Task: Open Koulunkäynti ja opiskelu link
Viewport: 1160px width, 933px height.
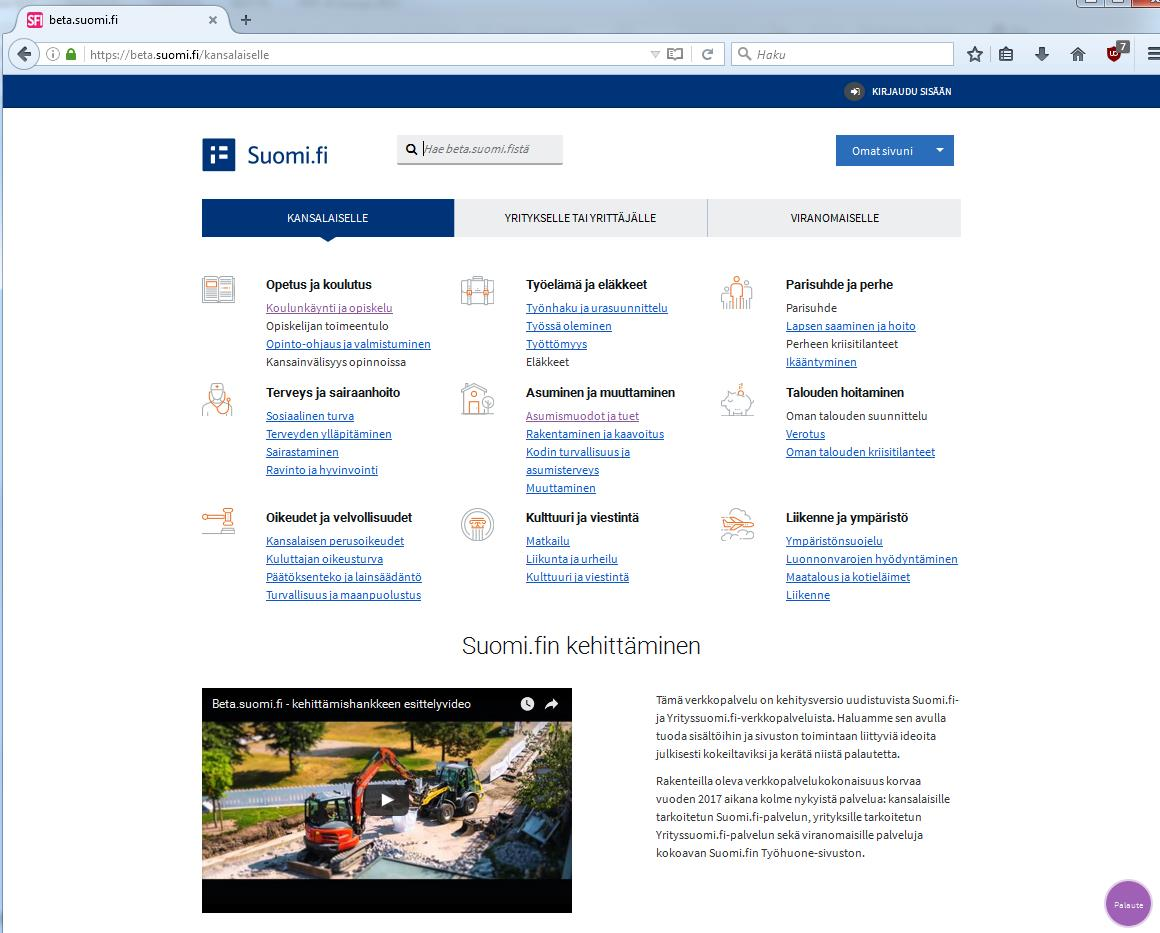Action: 329,308
